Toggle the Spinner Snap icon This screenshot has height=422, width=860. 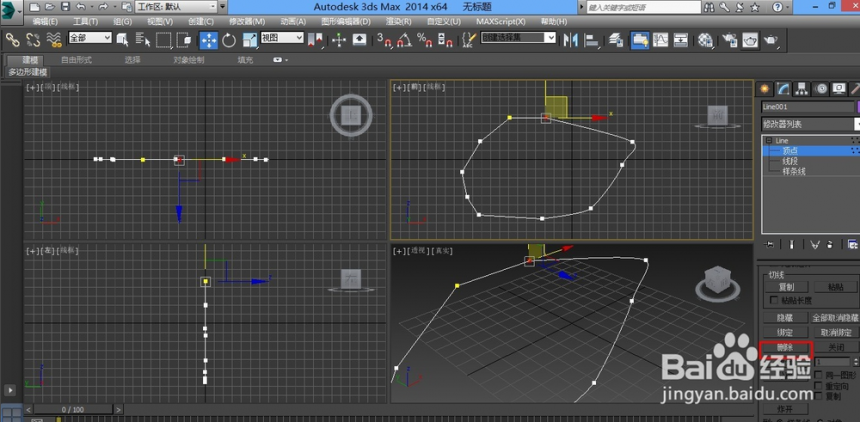tap(445, 40)
